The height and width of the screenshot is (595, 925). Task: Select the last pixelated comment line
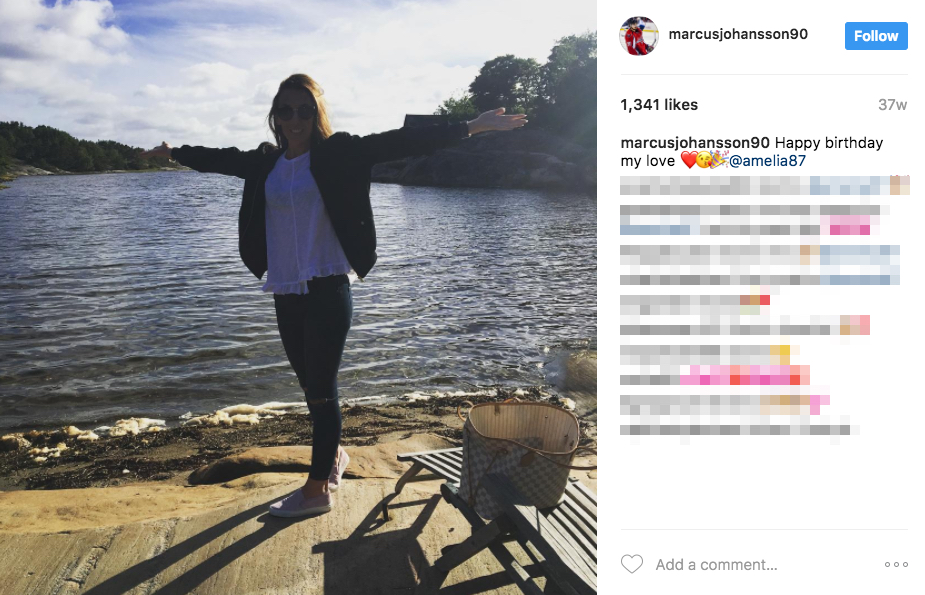pos(739,430)
